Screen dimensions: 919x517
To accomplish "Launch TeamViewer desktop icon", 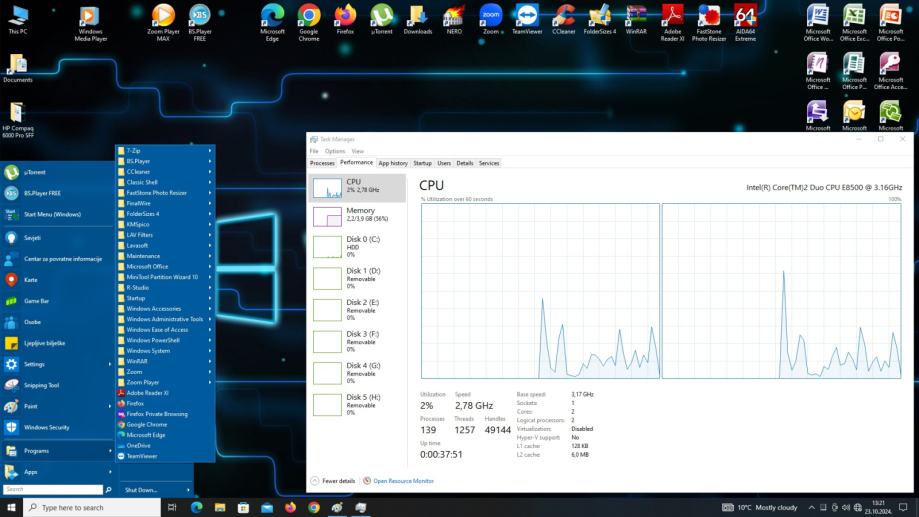I will tap(527, 20).
